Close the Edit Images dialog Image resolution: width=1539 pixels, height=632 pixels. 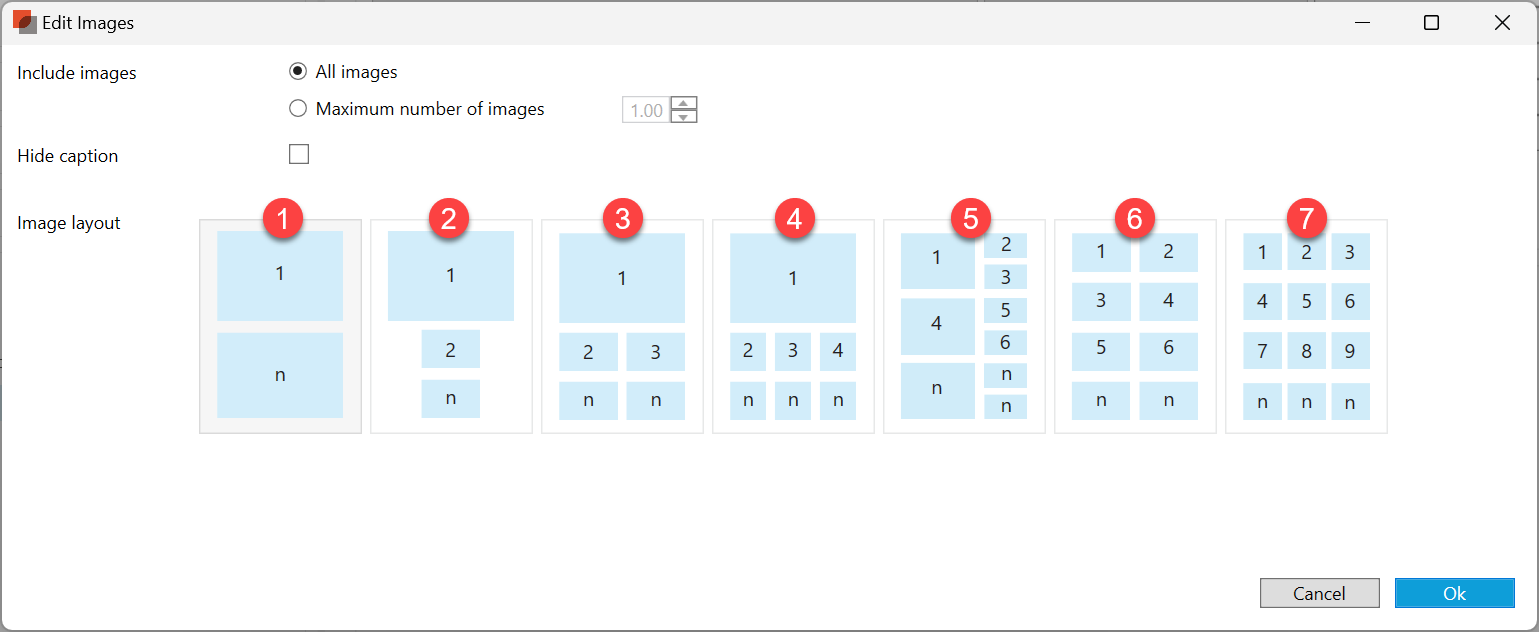tap(1501, 23)
